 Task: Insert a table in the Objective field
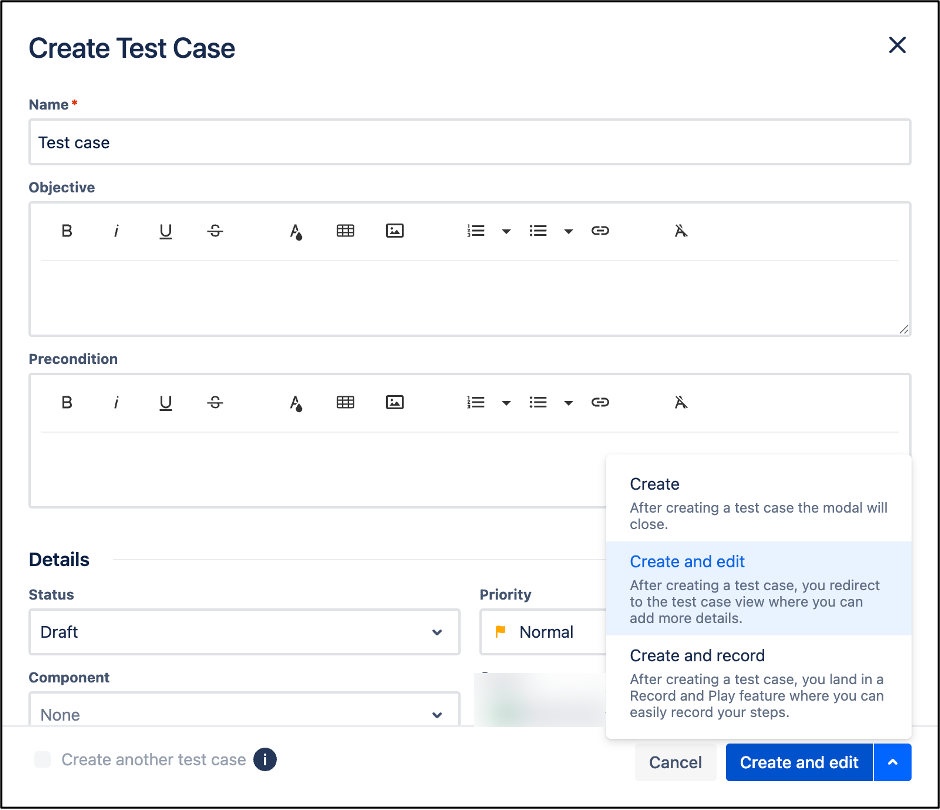pyautogui.click(x=345, y=230)
